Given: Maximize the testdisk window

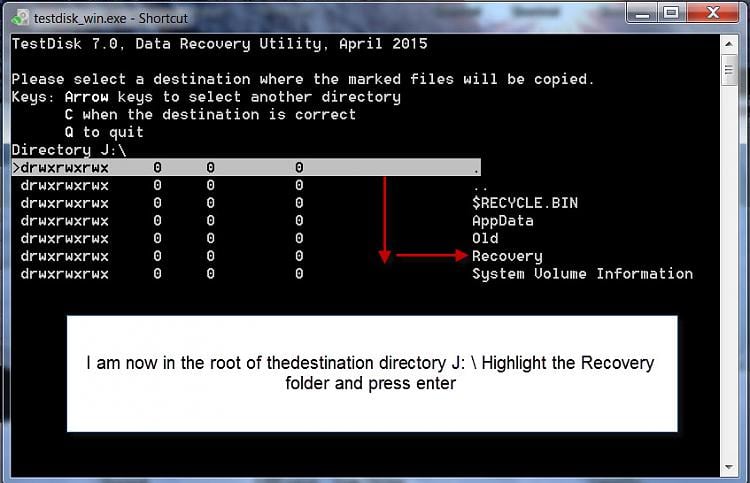Looking at the screenshot, I should (x=672, y=13).
